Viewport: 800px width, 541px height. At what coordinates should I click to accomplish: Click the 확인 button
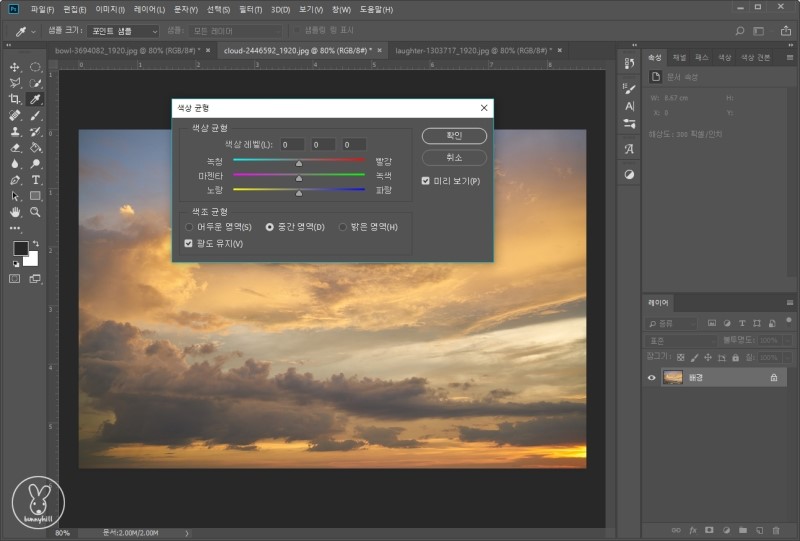tap(454, 136)
